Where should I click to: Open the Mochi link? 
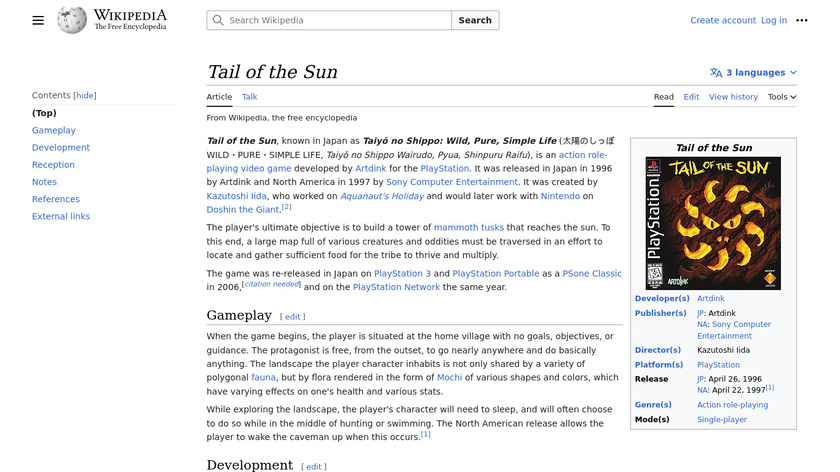449,378
